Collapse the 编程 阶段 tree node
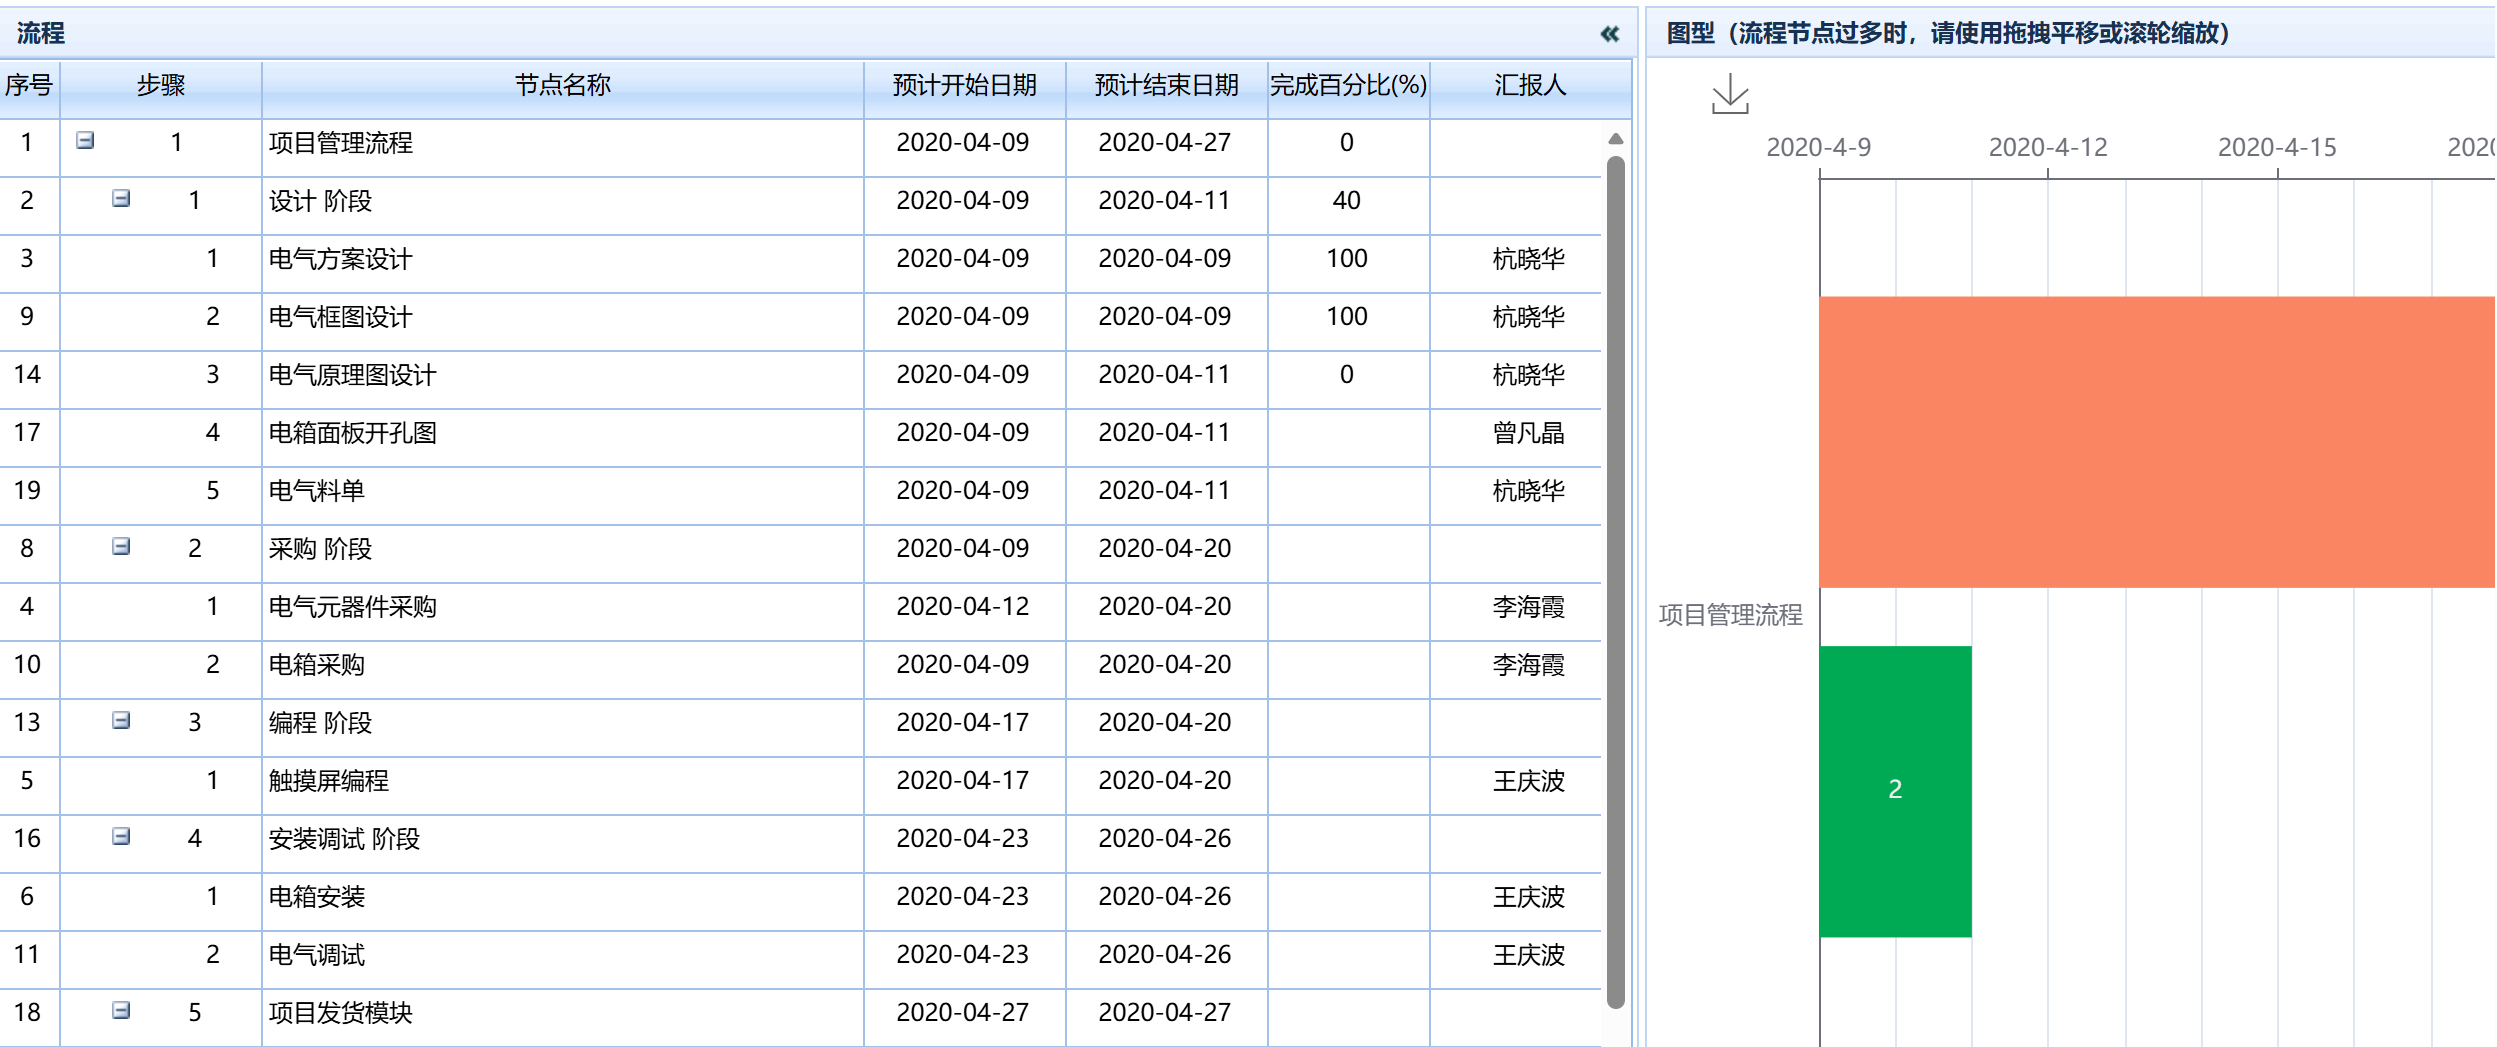This screenshot has width=2497, height=1047. (x=121, y=721)
